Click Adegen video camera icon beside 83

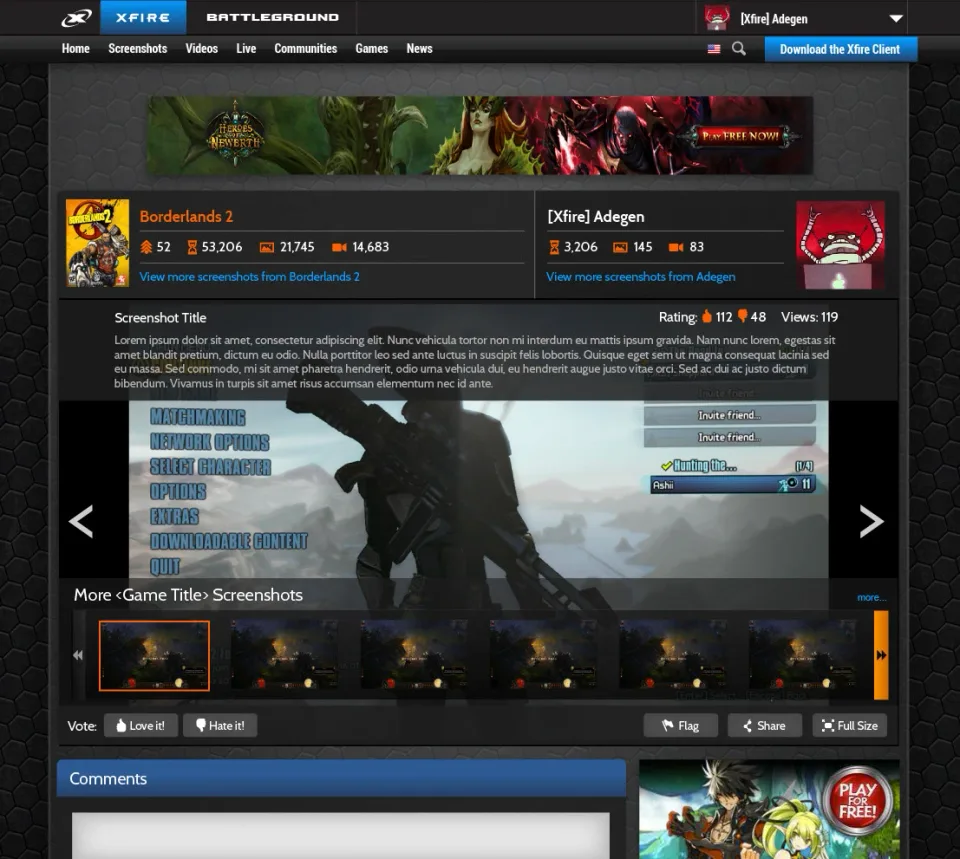[676, 247]
